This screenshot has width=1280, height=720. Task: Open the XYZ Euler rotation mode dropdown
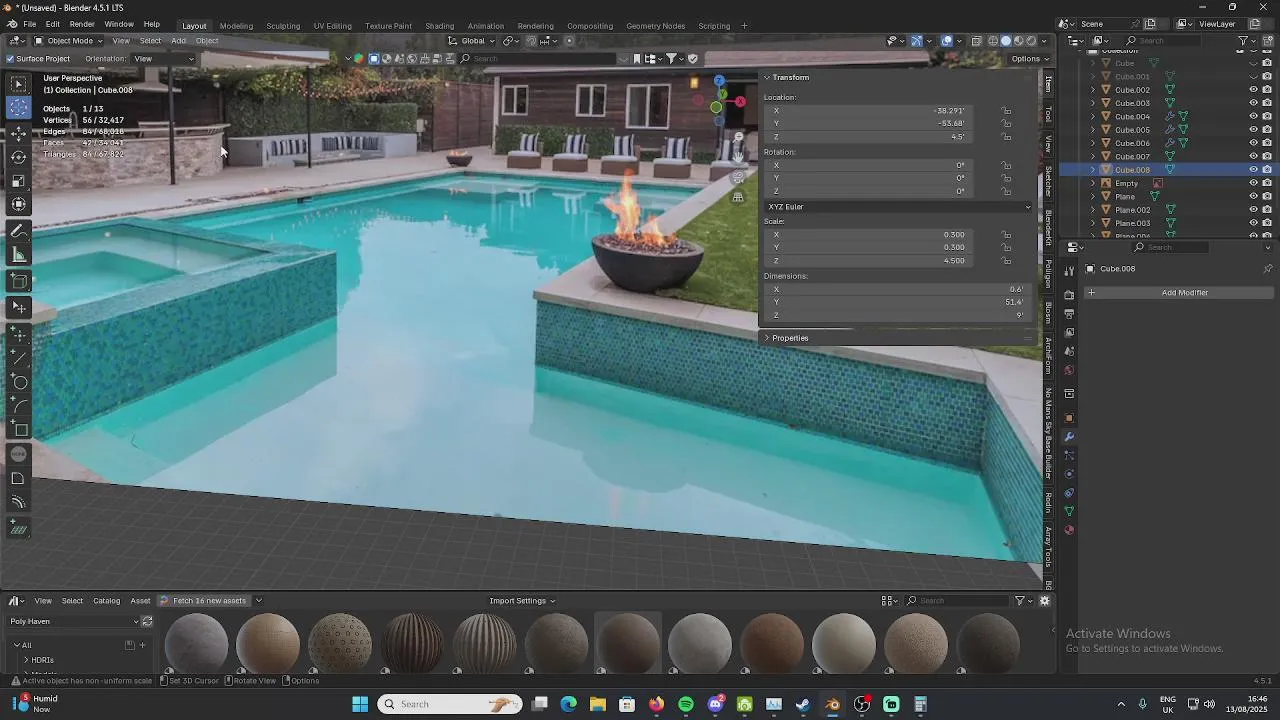(898, 207)
